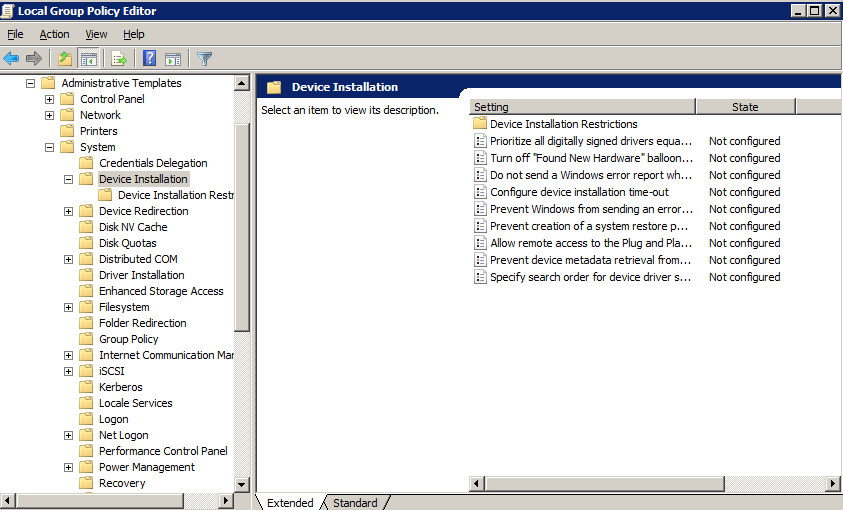Viewport: 843px width, 510px height.
Task: Expand the Network tree node
Action: pyautogui.click(x=49, y=116)
